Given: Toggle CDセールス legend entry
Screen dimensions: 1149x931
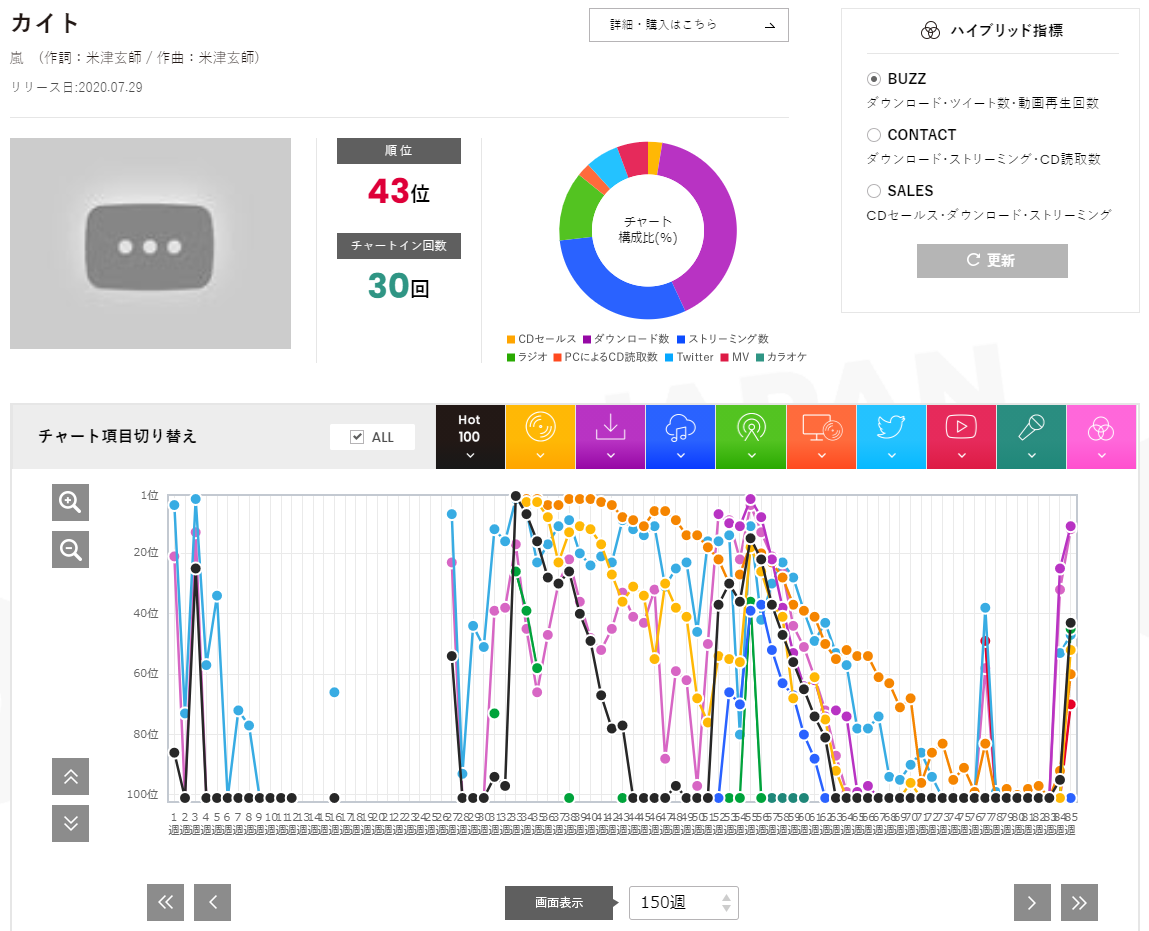Looking at the screenshot, I should 542,339.
